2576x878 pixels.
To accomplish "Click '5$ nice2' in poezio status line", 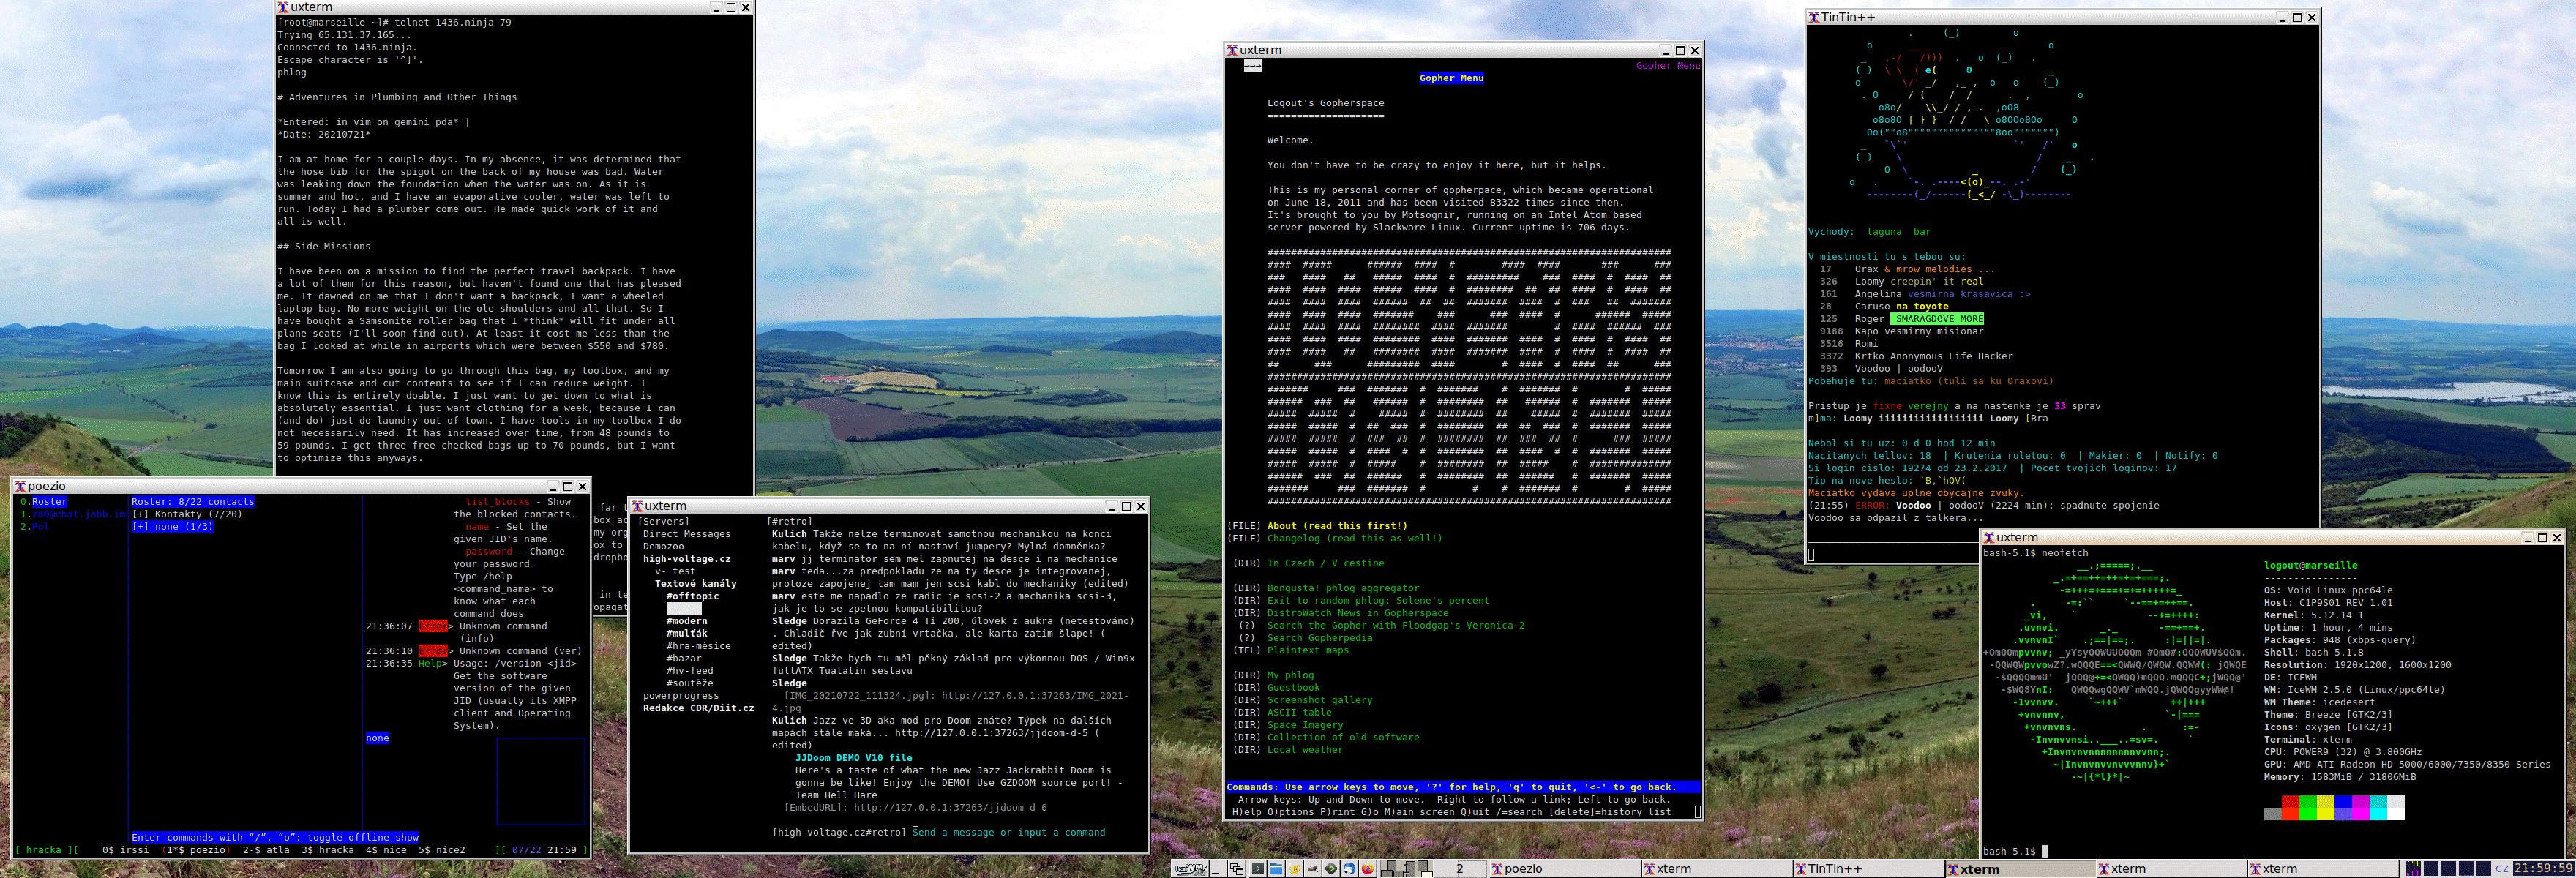I will coord(442,850).
